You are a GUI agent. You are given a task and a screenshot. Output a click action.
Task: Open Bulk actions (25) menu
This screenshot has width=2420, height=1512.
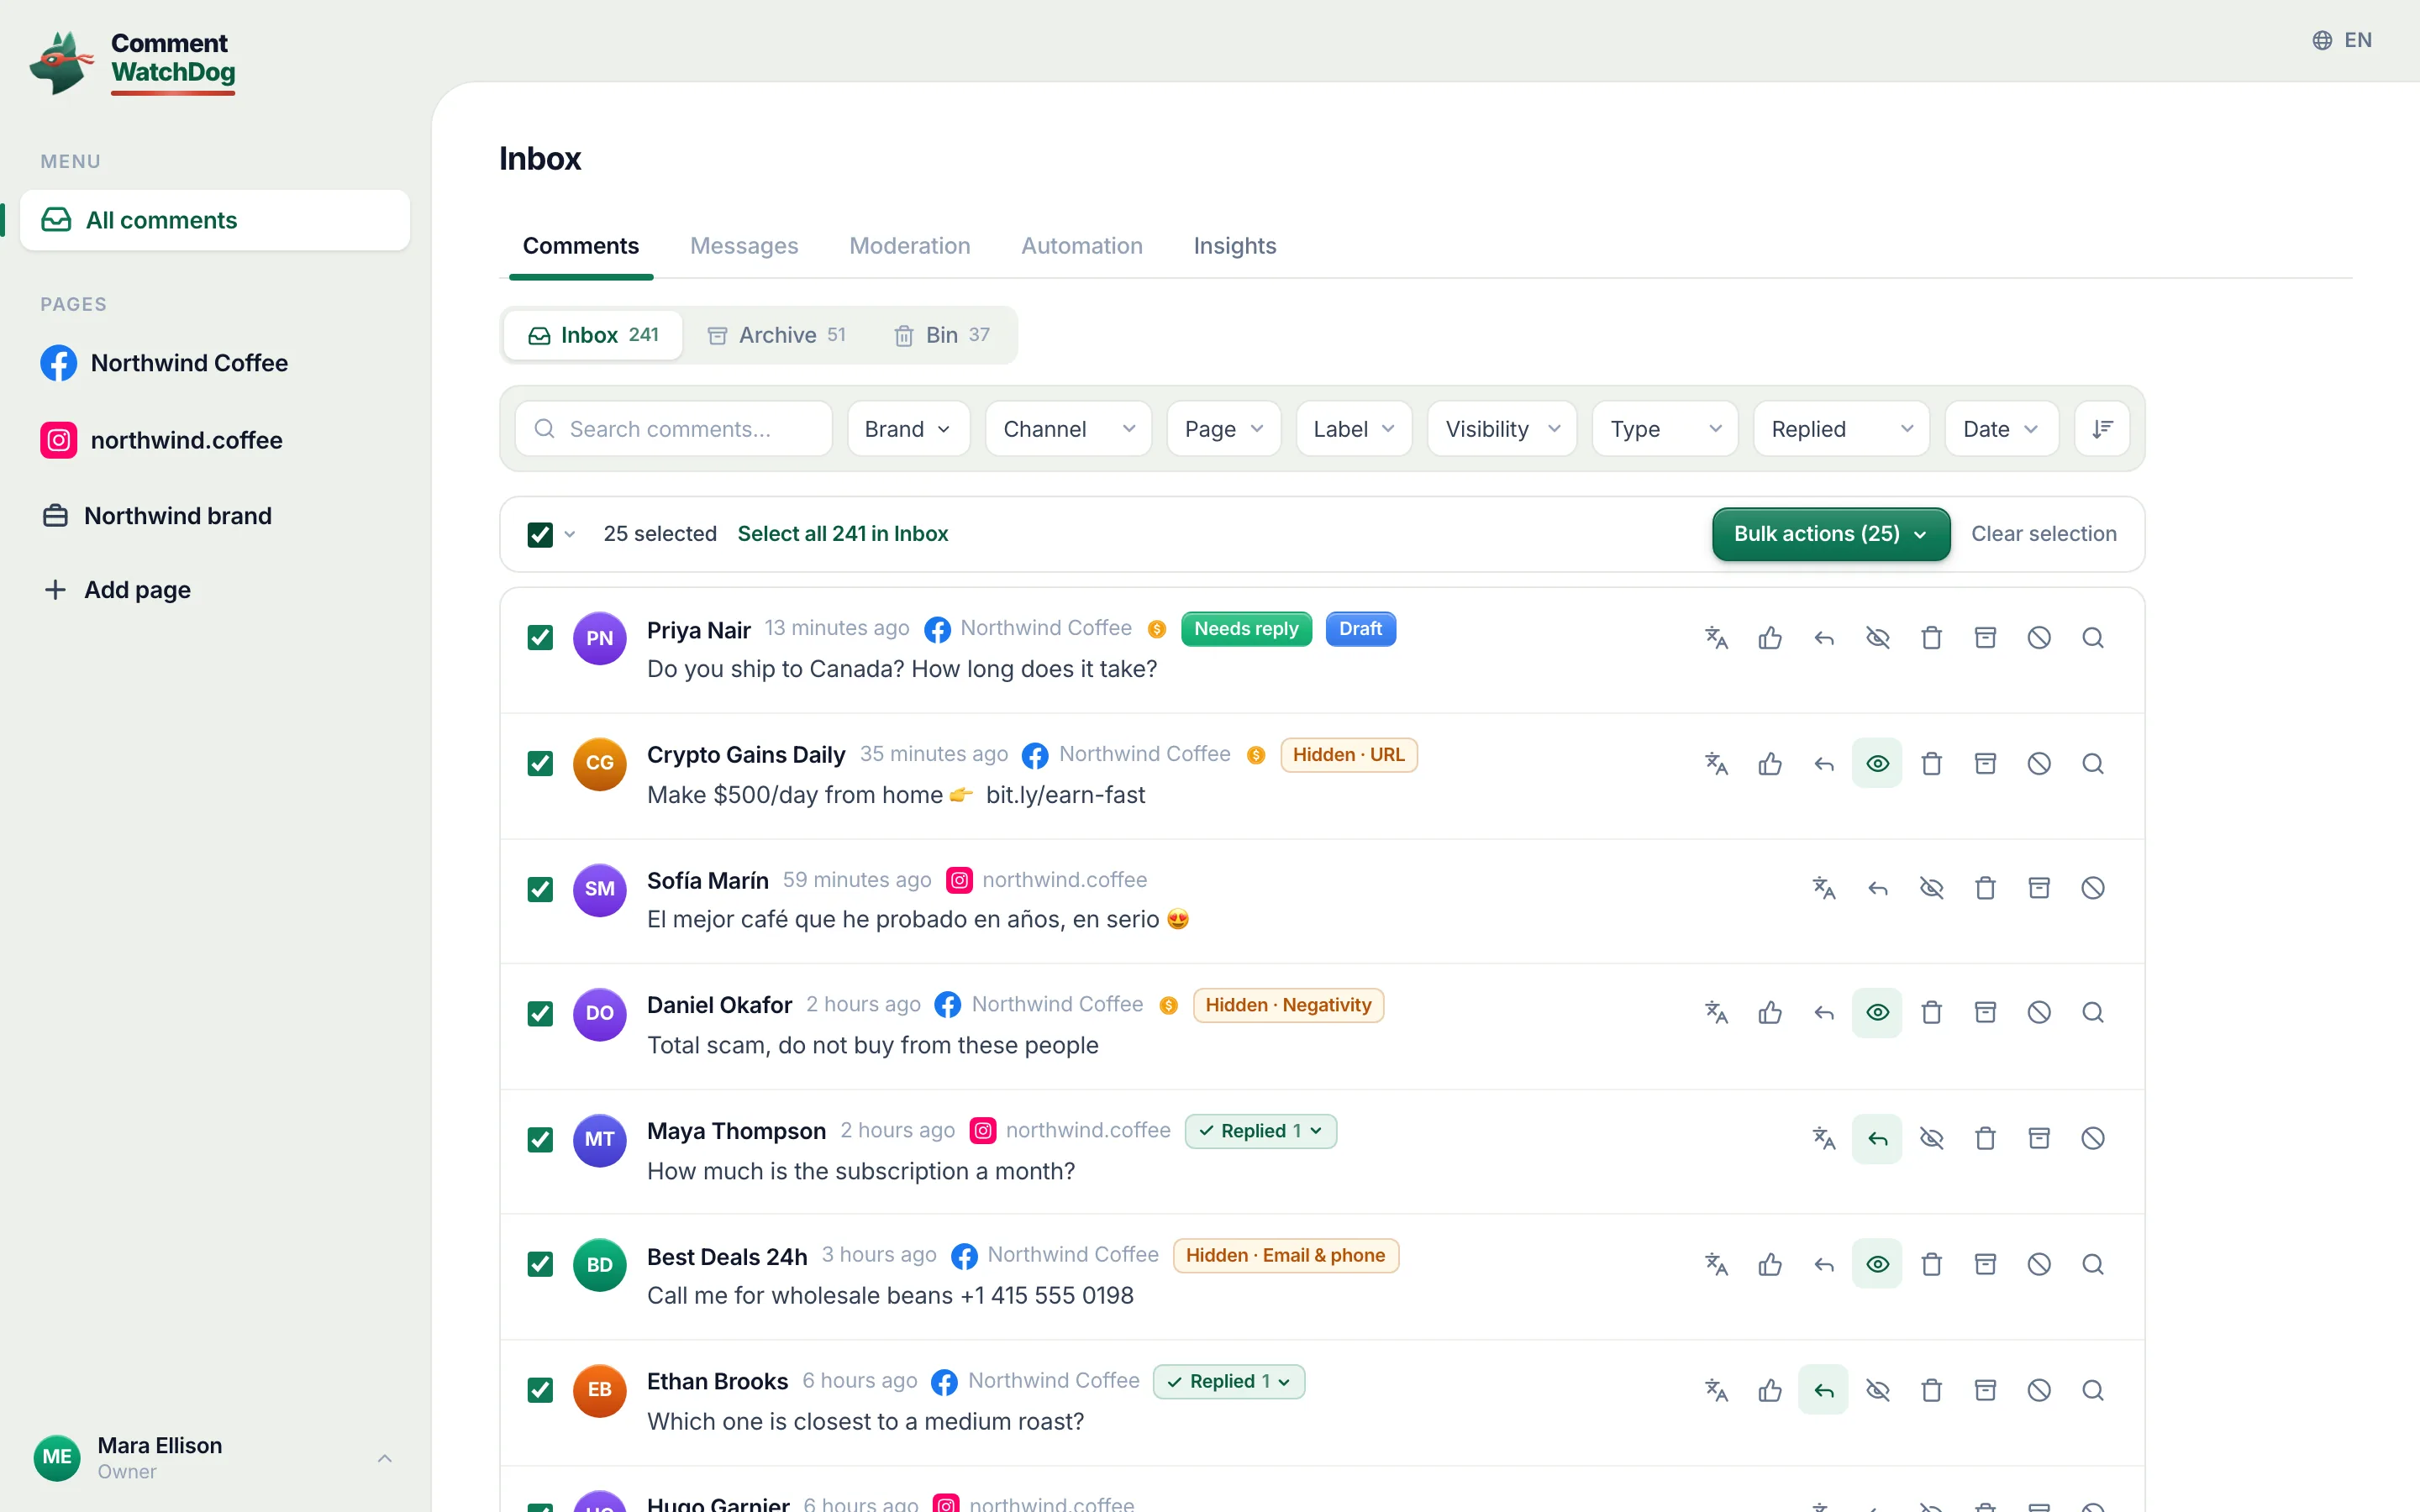coord(1830,534)
